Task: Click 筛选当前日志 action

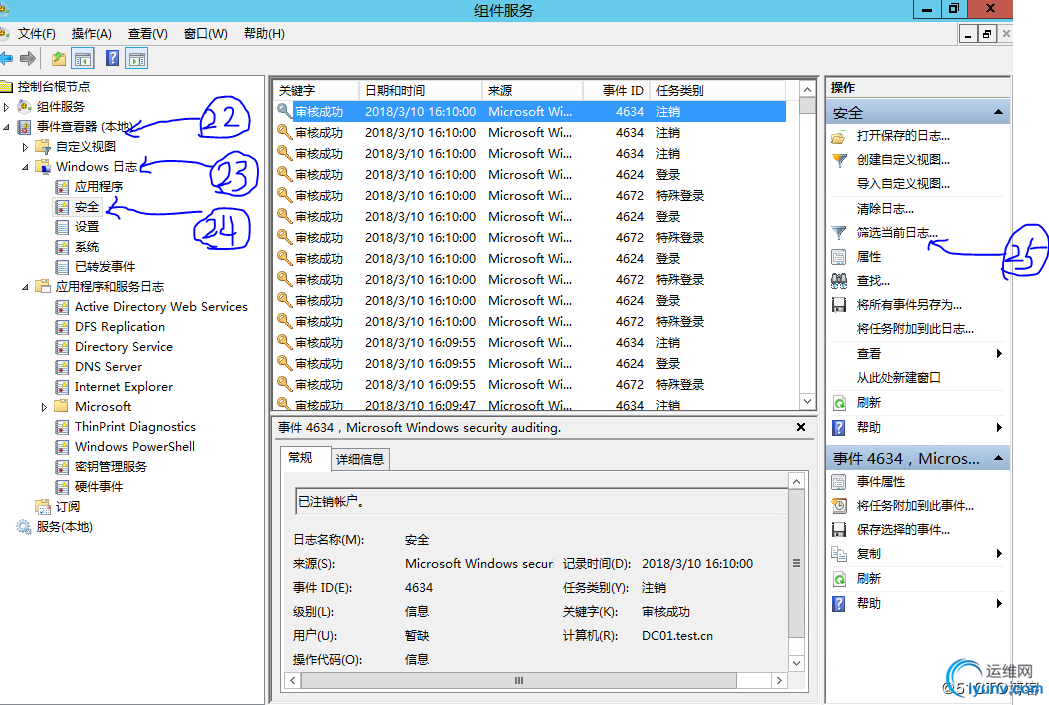Action: 896,233
